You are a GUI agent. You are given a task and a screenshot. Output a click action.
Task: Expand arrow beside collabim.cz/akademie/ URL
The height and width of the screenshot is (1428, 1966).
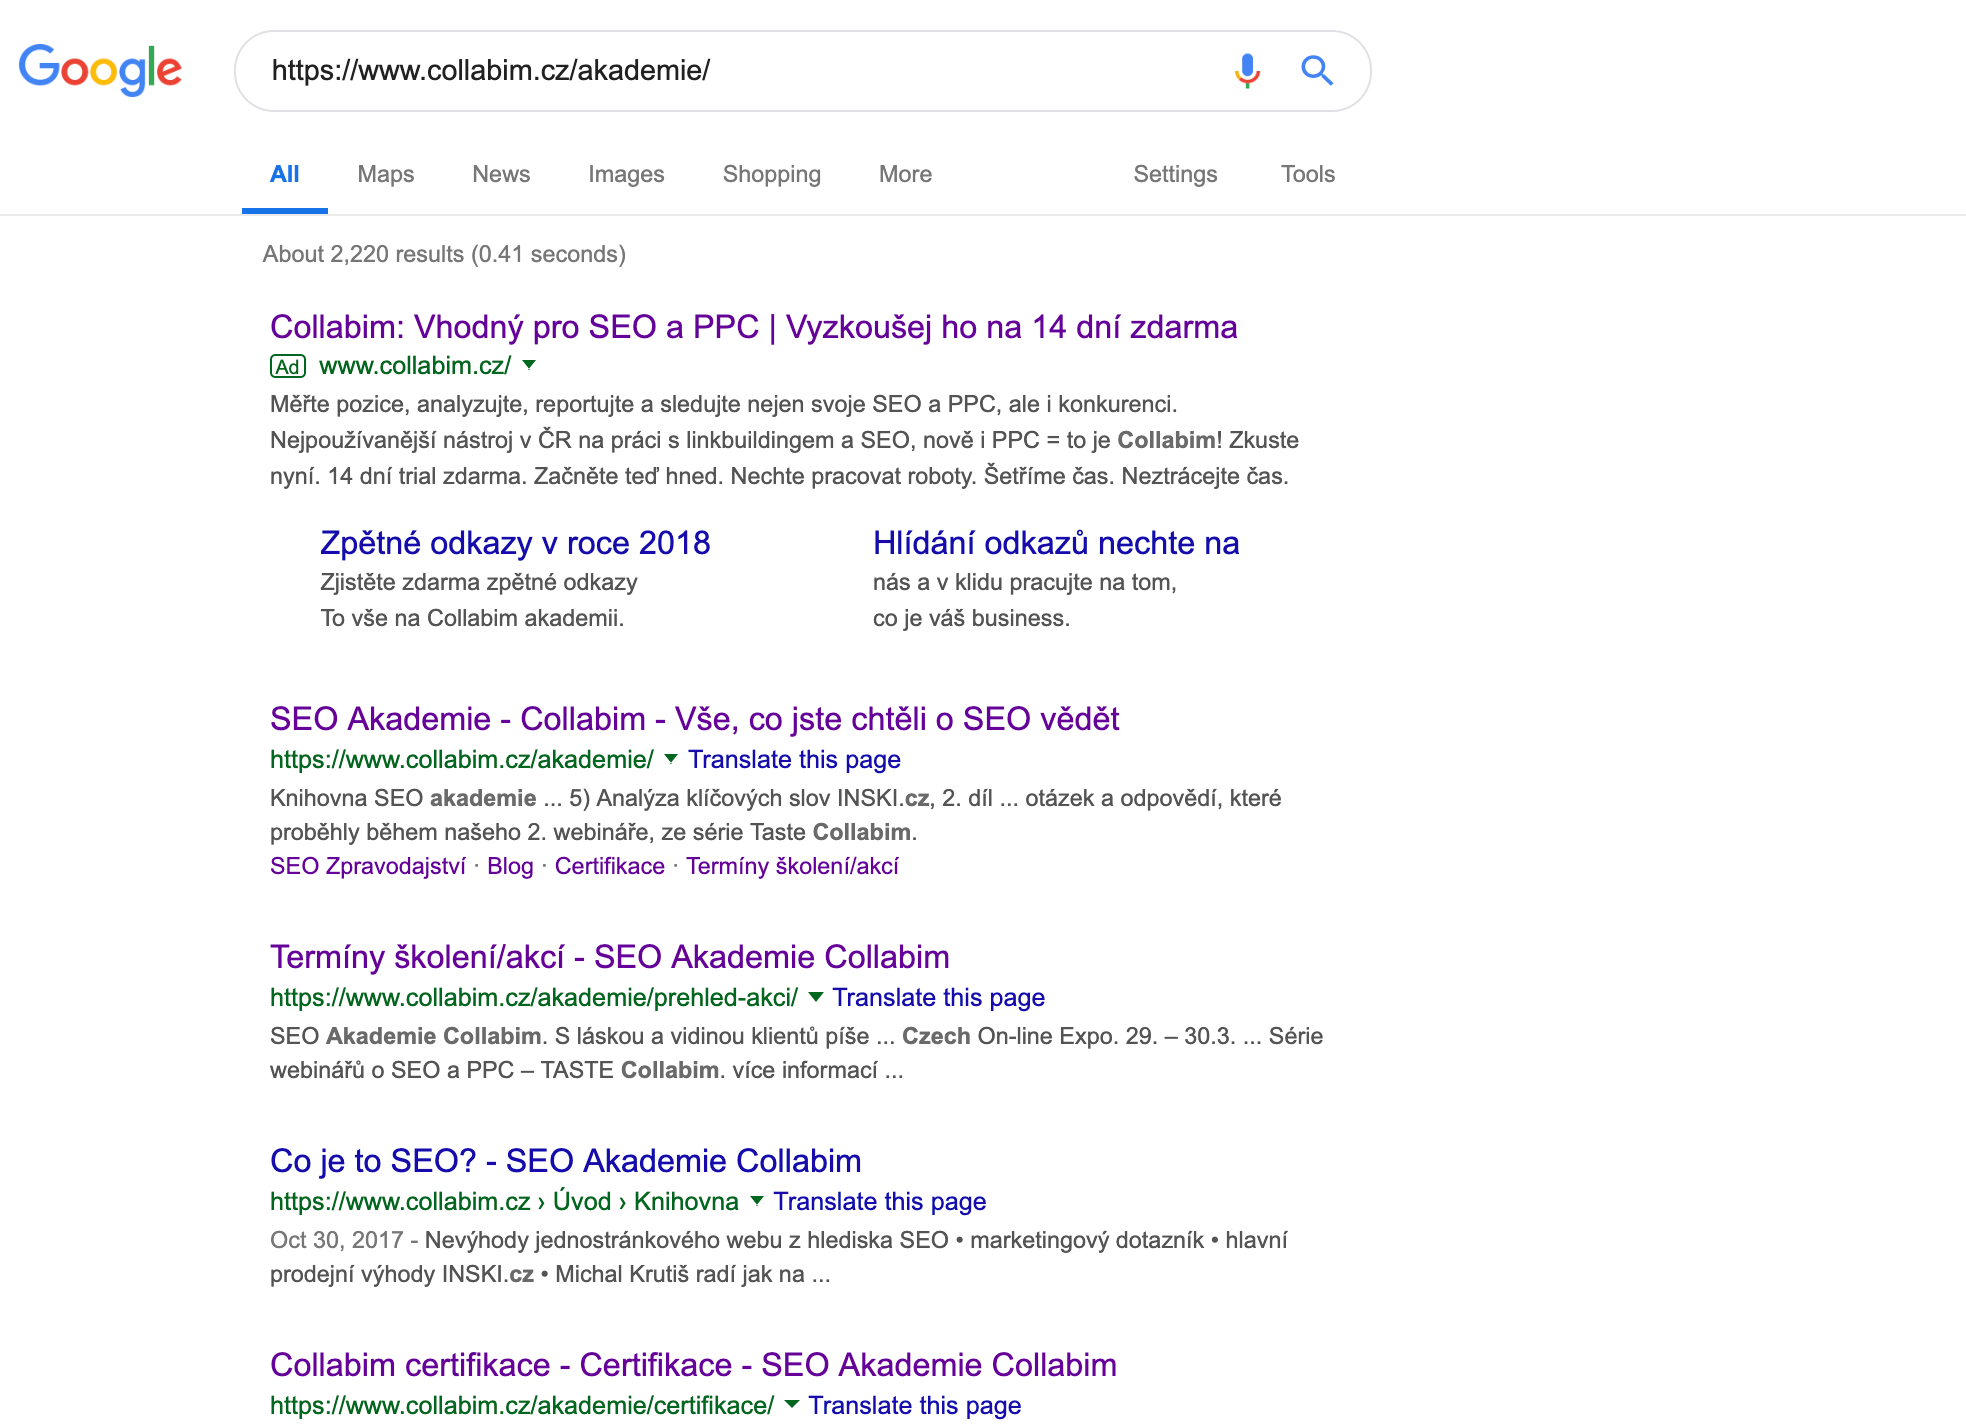671,759
